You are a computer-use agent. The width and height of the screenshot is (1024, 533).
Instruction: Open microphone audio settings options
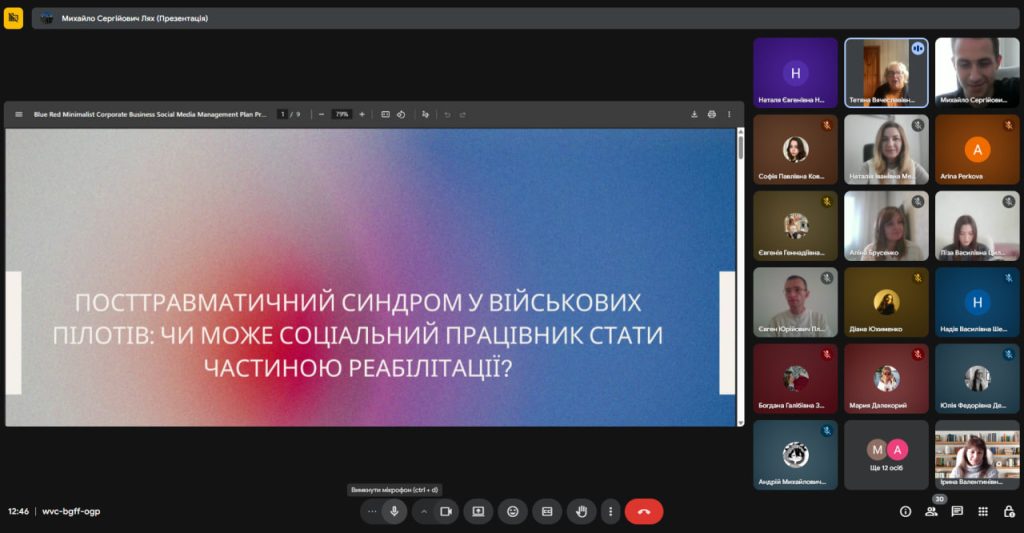[x=372, y=511]
